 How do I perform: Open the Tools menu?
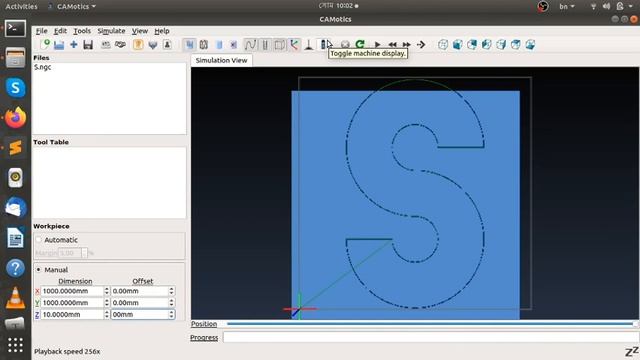coord(82,31)
